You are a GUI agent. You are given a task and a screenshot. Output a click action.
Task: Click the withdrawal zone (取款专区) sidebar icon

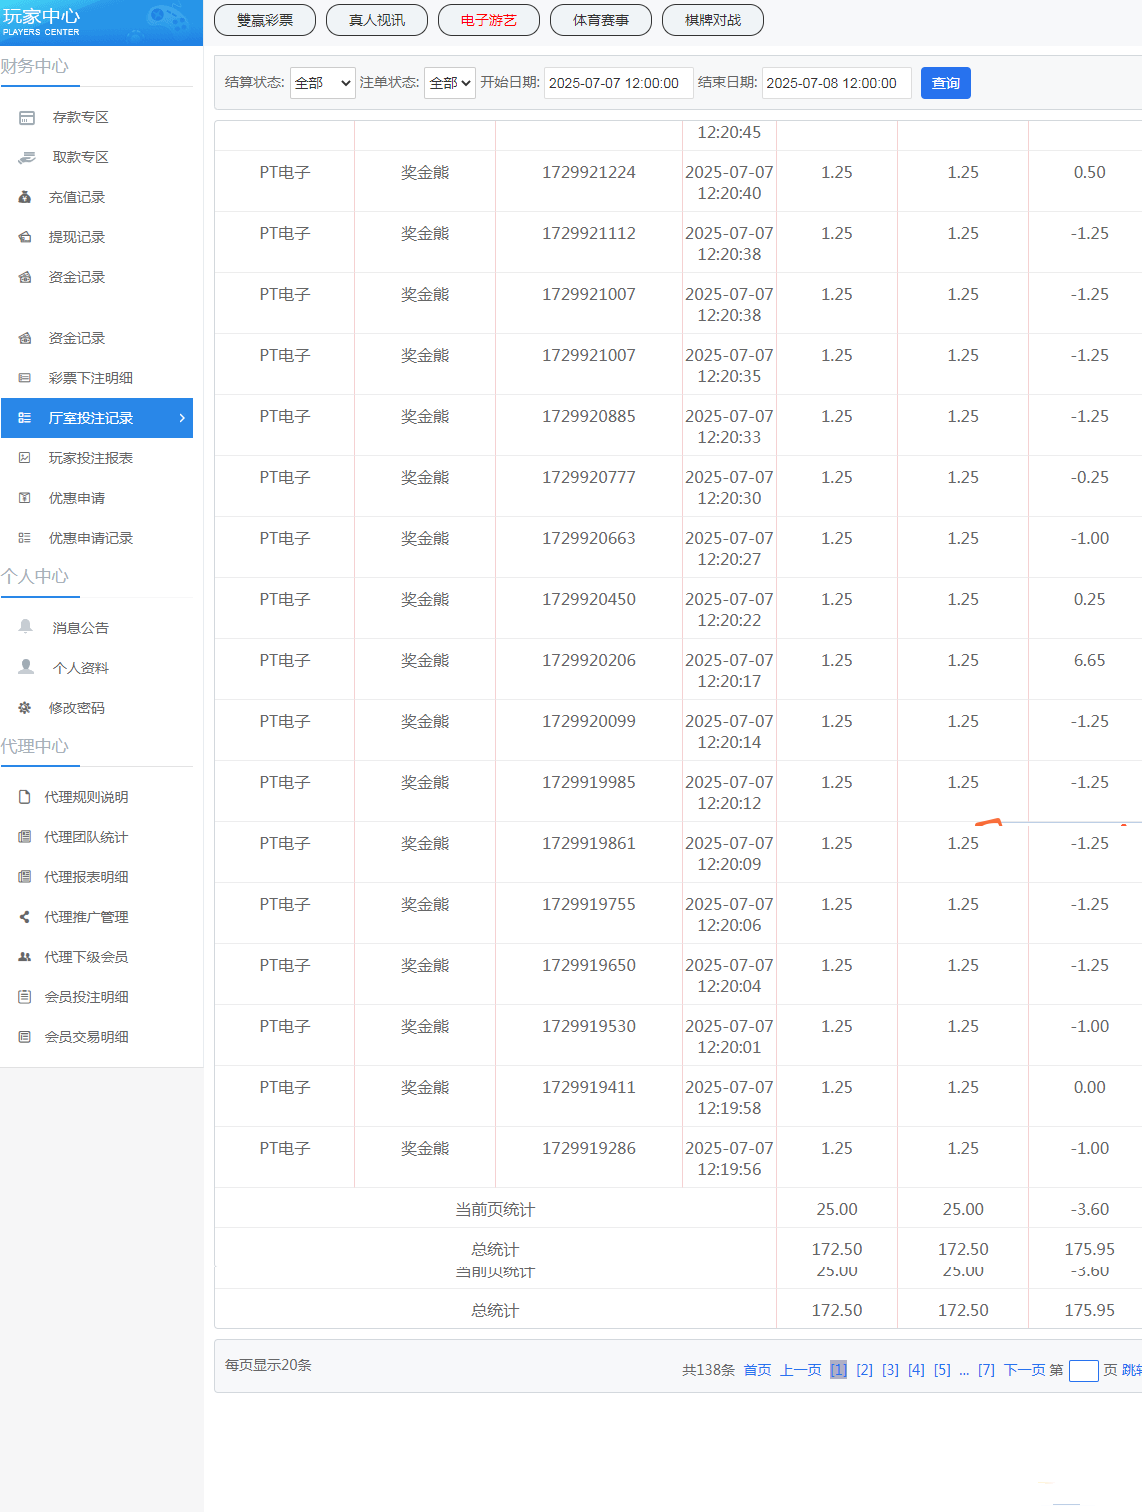(27, 158)
